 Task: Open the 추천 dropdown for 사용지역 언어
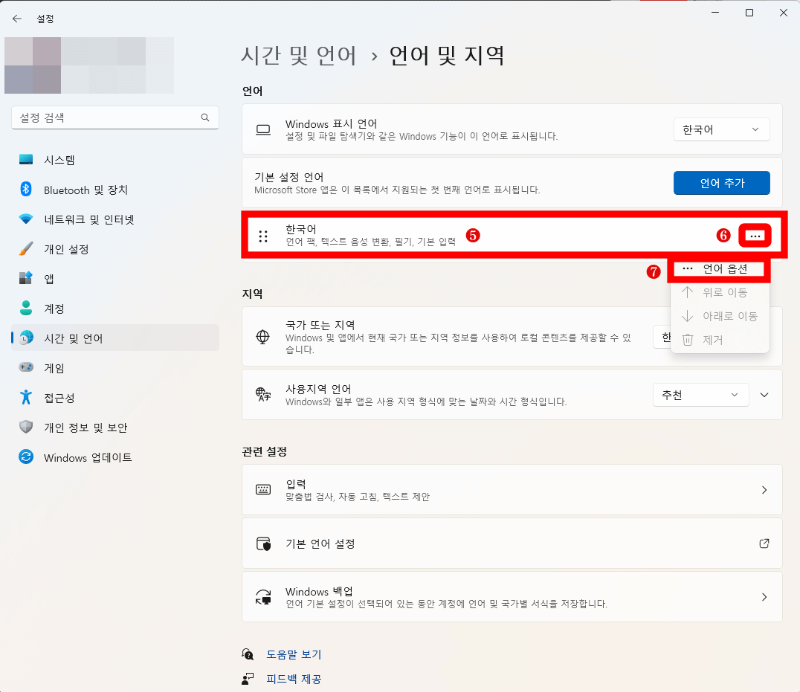point(700,394)
